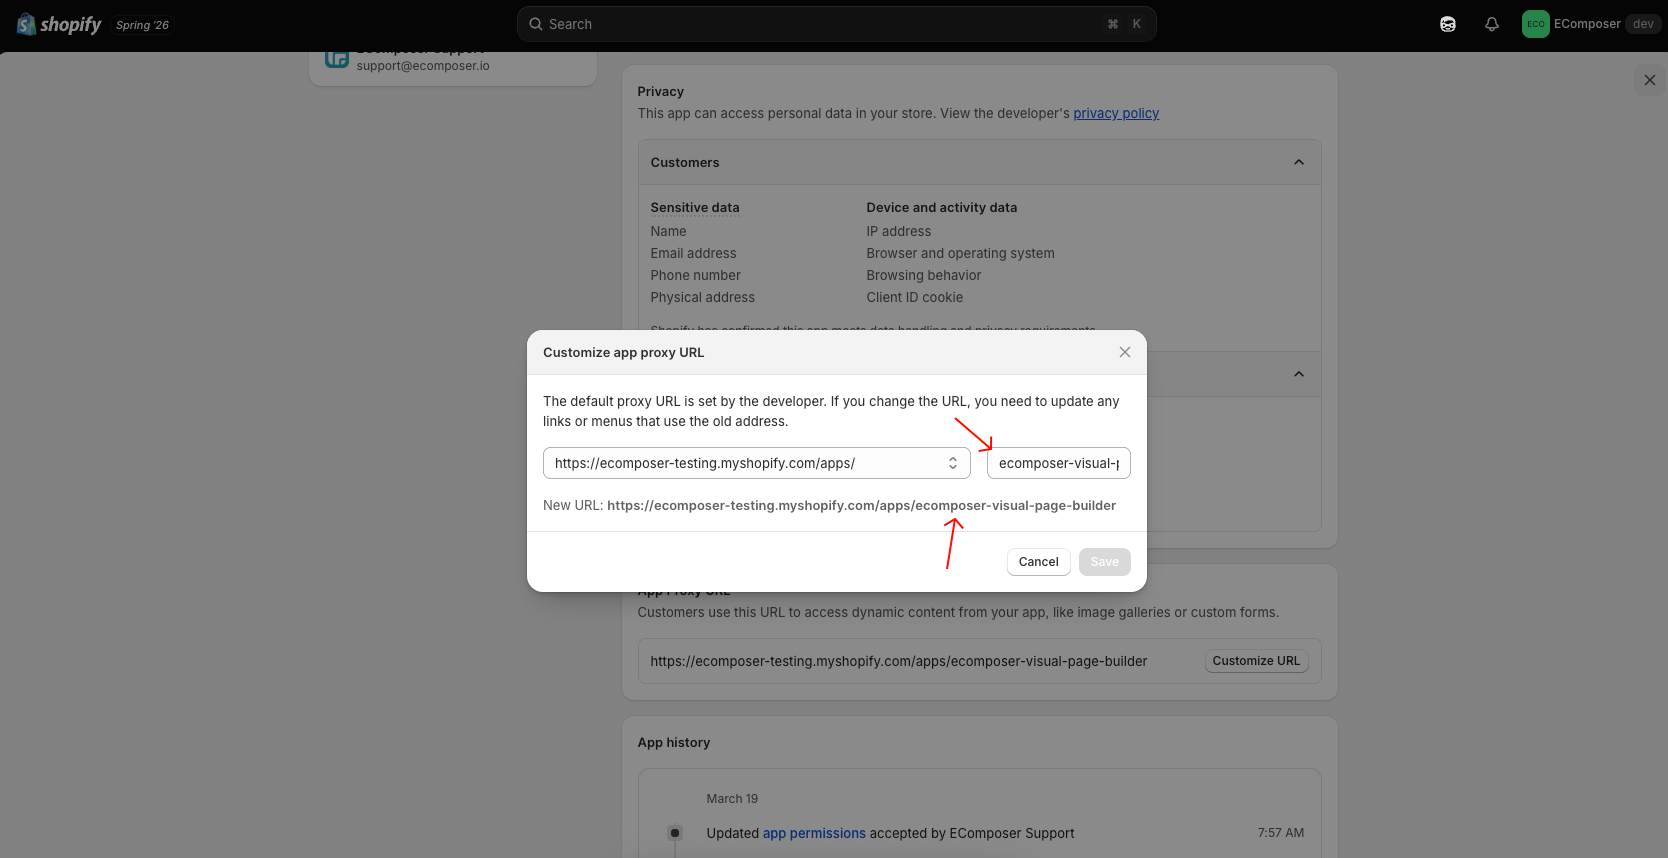
Task: Close the Customize app proxy URL dialog
Action: (1125, 352)
